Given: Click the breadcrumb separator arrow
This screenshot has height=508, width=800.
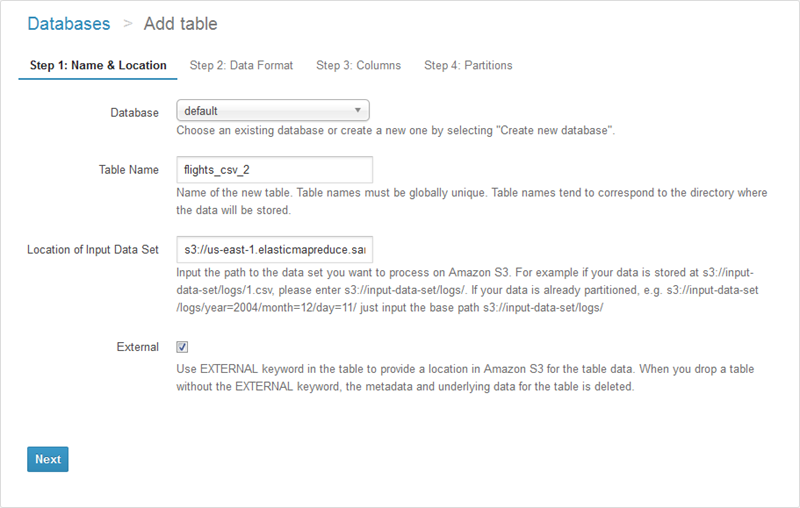Looking at the screenshot, I should (x=128, y=23).
